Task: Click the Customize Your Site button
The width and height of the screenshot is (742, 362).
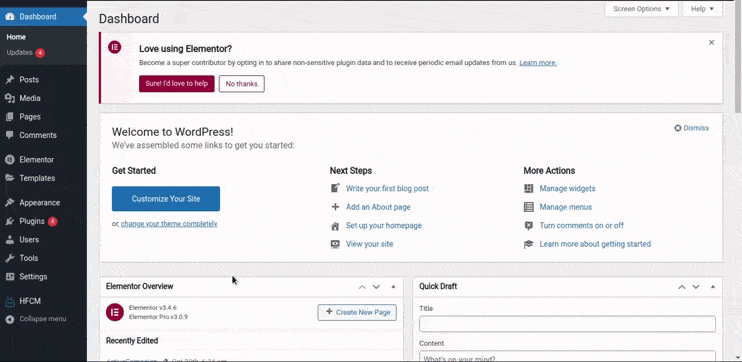Action: click(166, 199)
